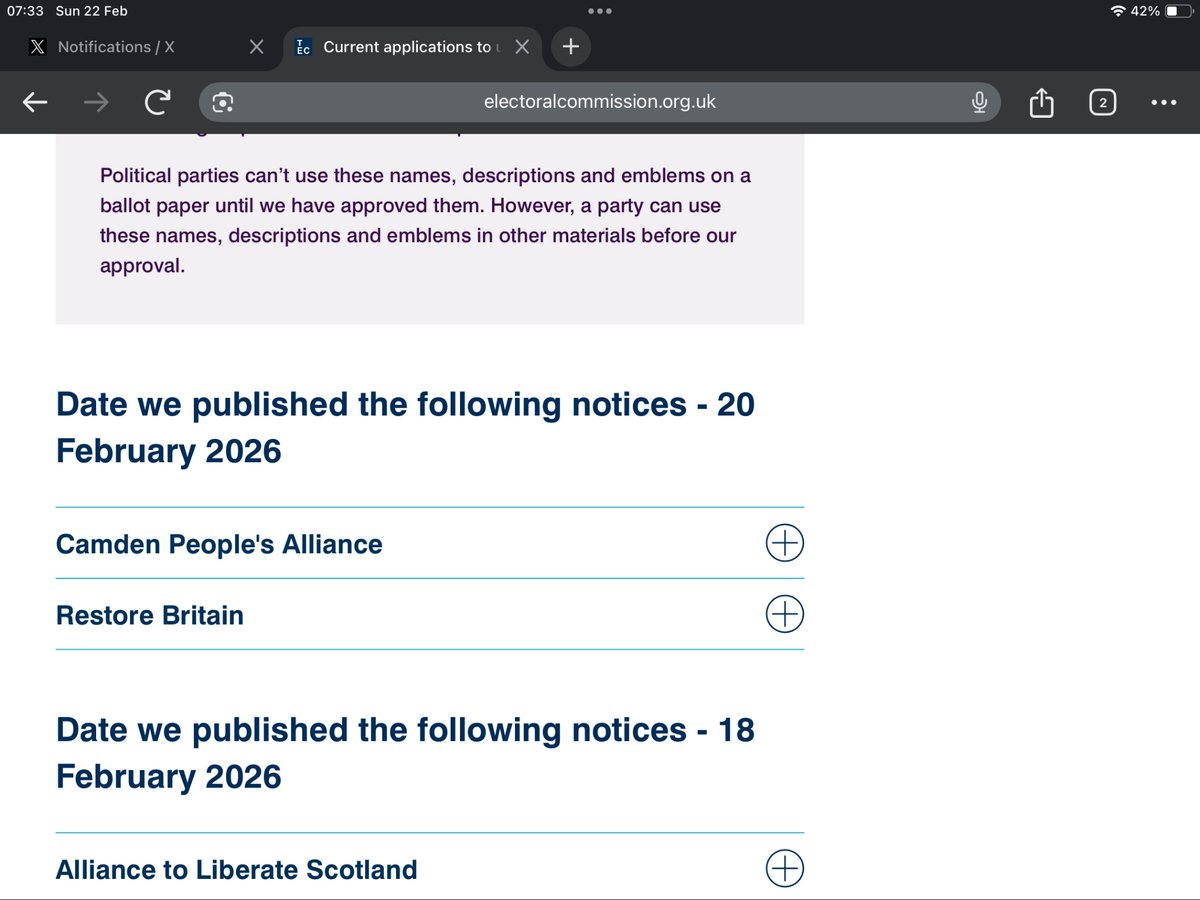1200x900 pixels.
Task: Close the Notifications / X tab
Action: 256,47
